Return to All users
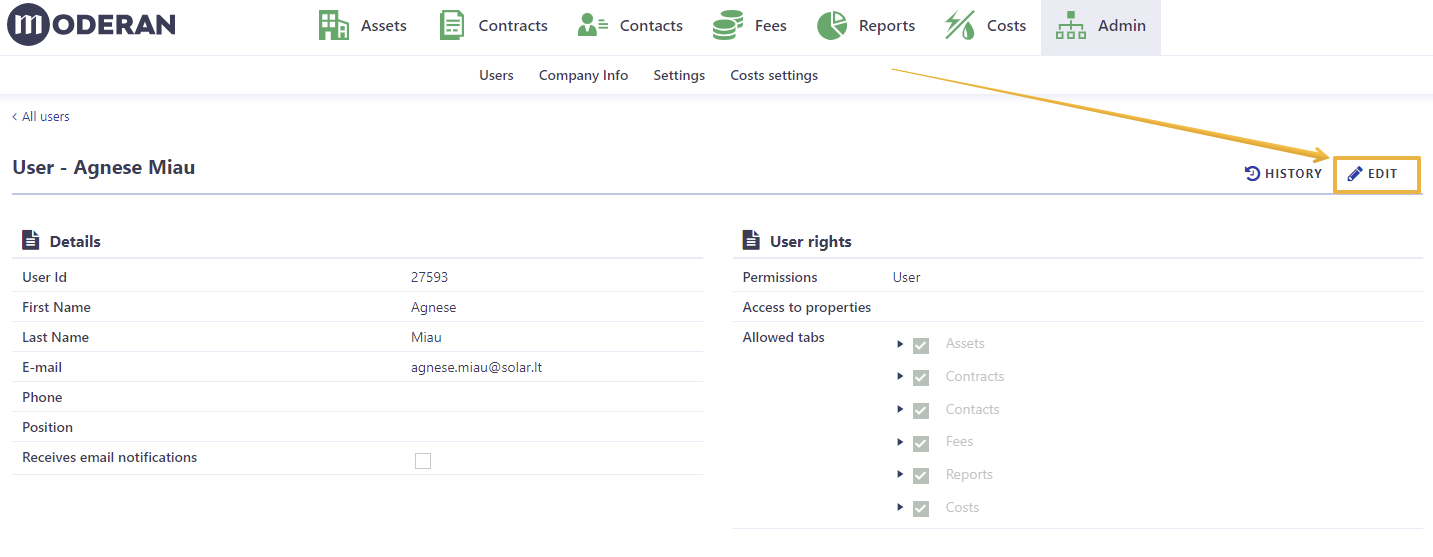The width and height of the screenshot is (1433, 557). [41, 117]
